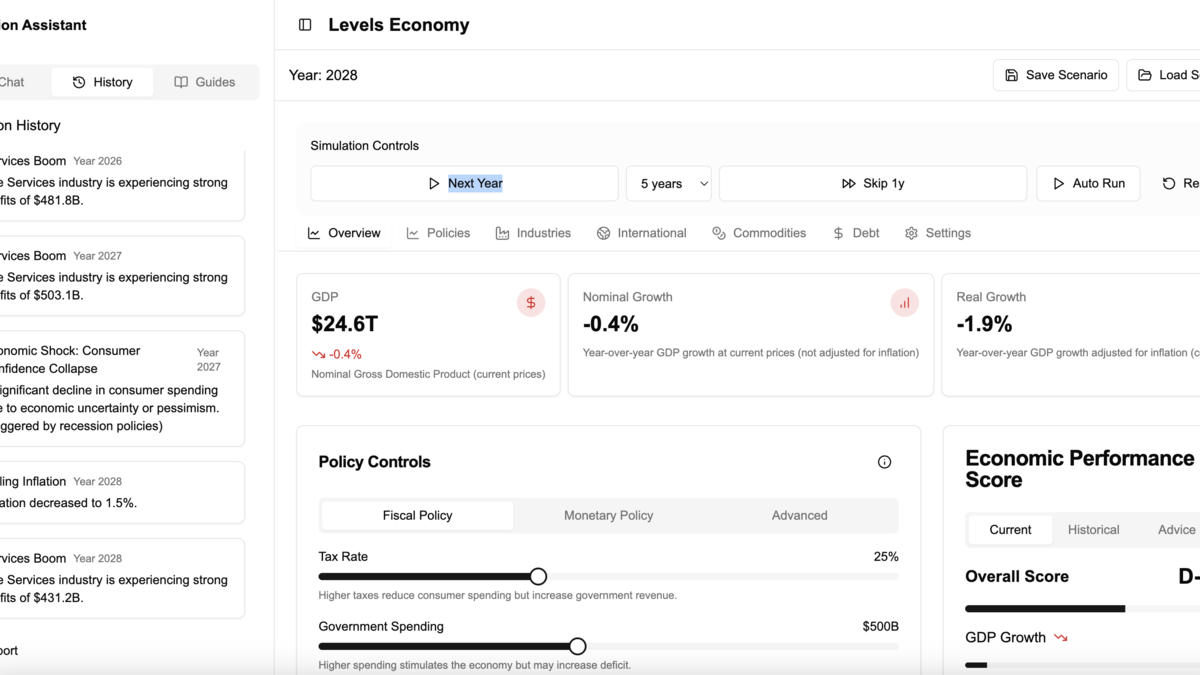Click the Save Scenario button
Image resolution: width=1200 pixels, height=675 pixels.
1055,74
